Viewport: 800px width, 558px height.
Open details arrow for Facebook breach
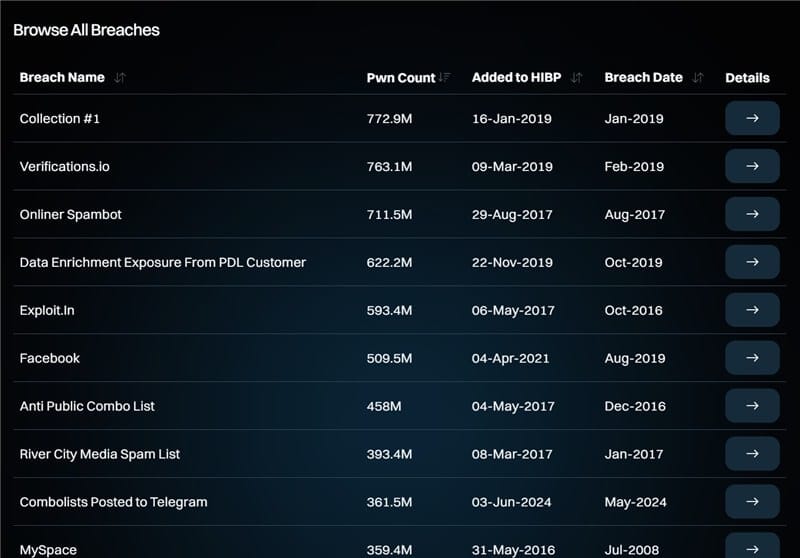click(752, 358)
